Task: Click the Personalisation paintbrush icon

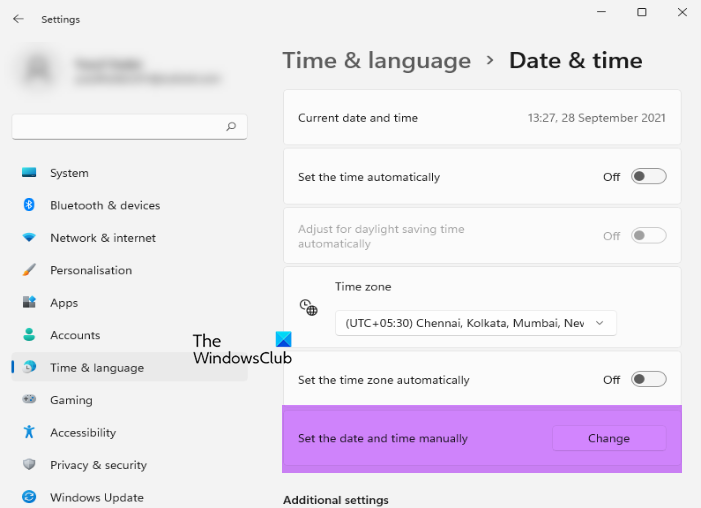Action: point(29,270)
